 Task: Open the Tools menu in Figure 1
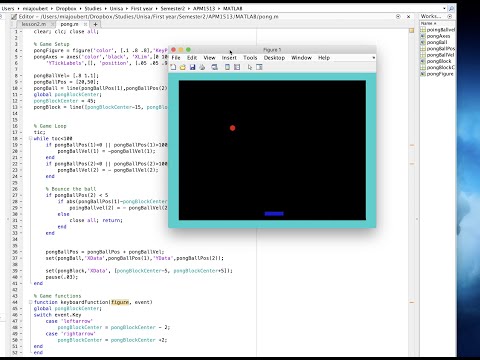tap(250, 58)
